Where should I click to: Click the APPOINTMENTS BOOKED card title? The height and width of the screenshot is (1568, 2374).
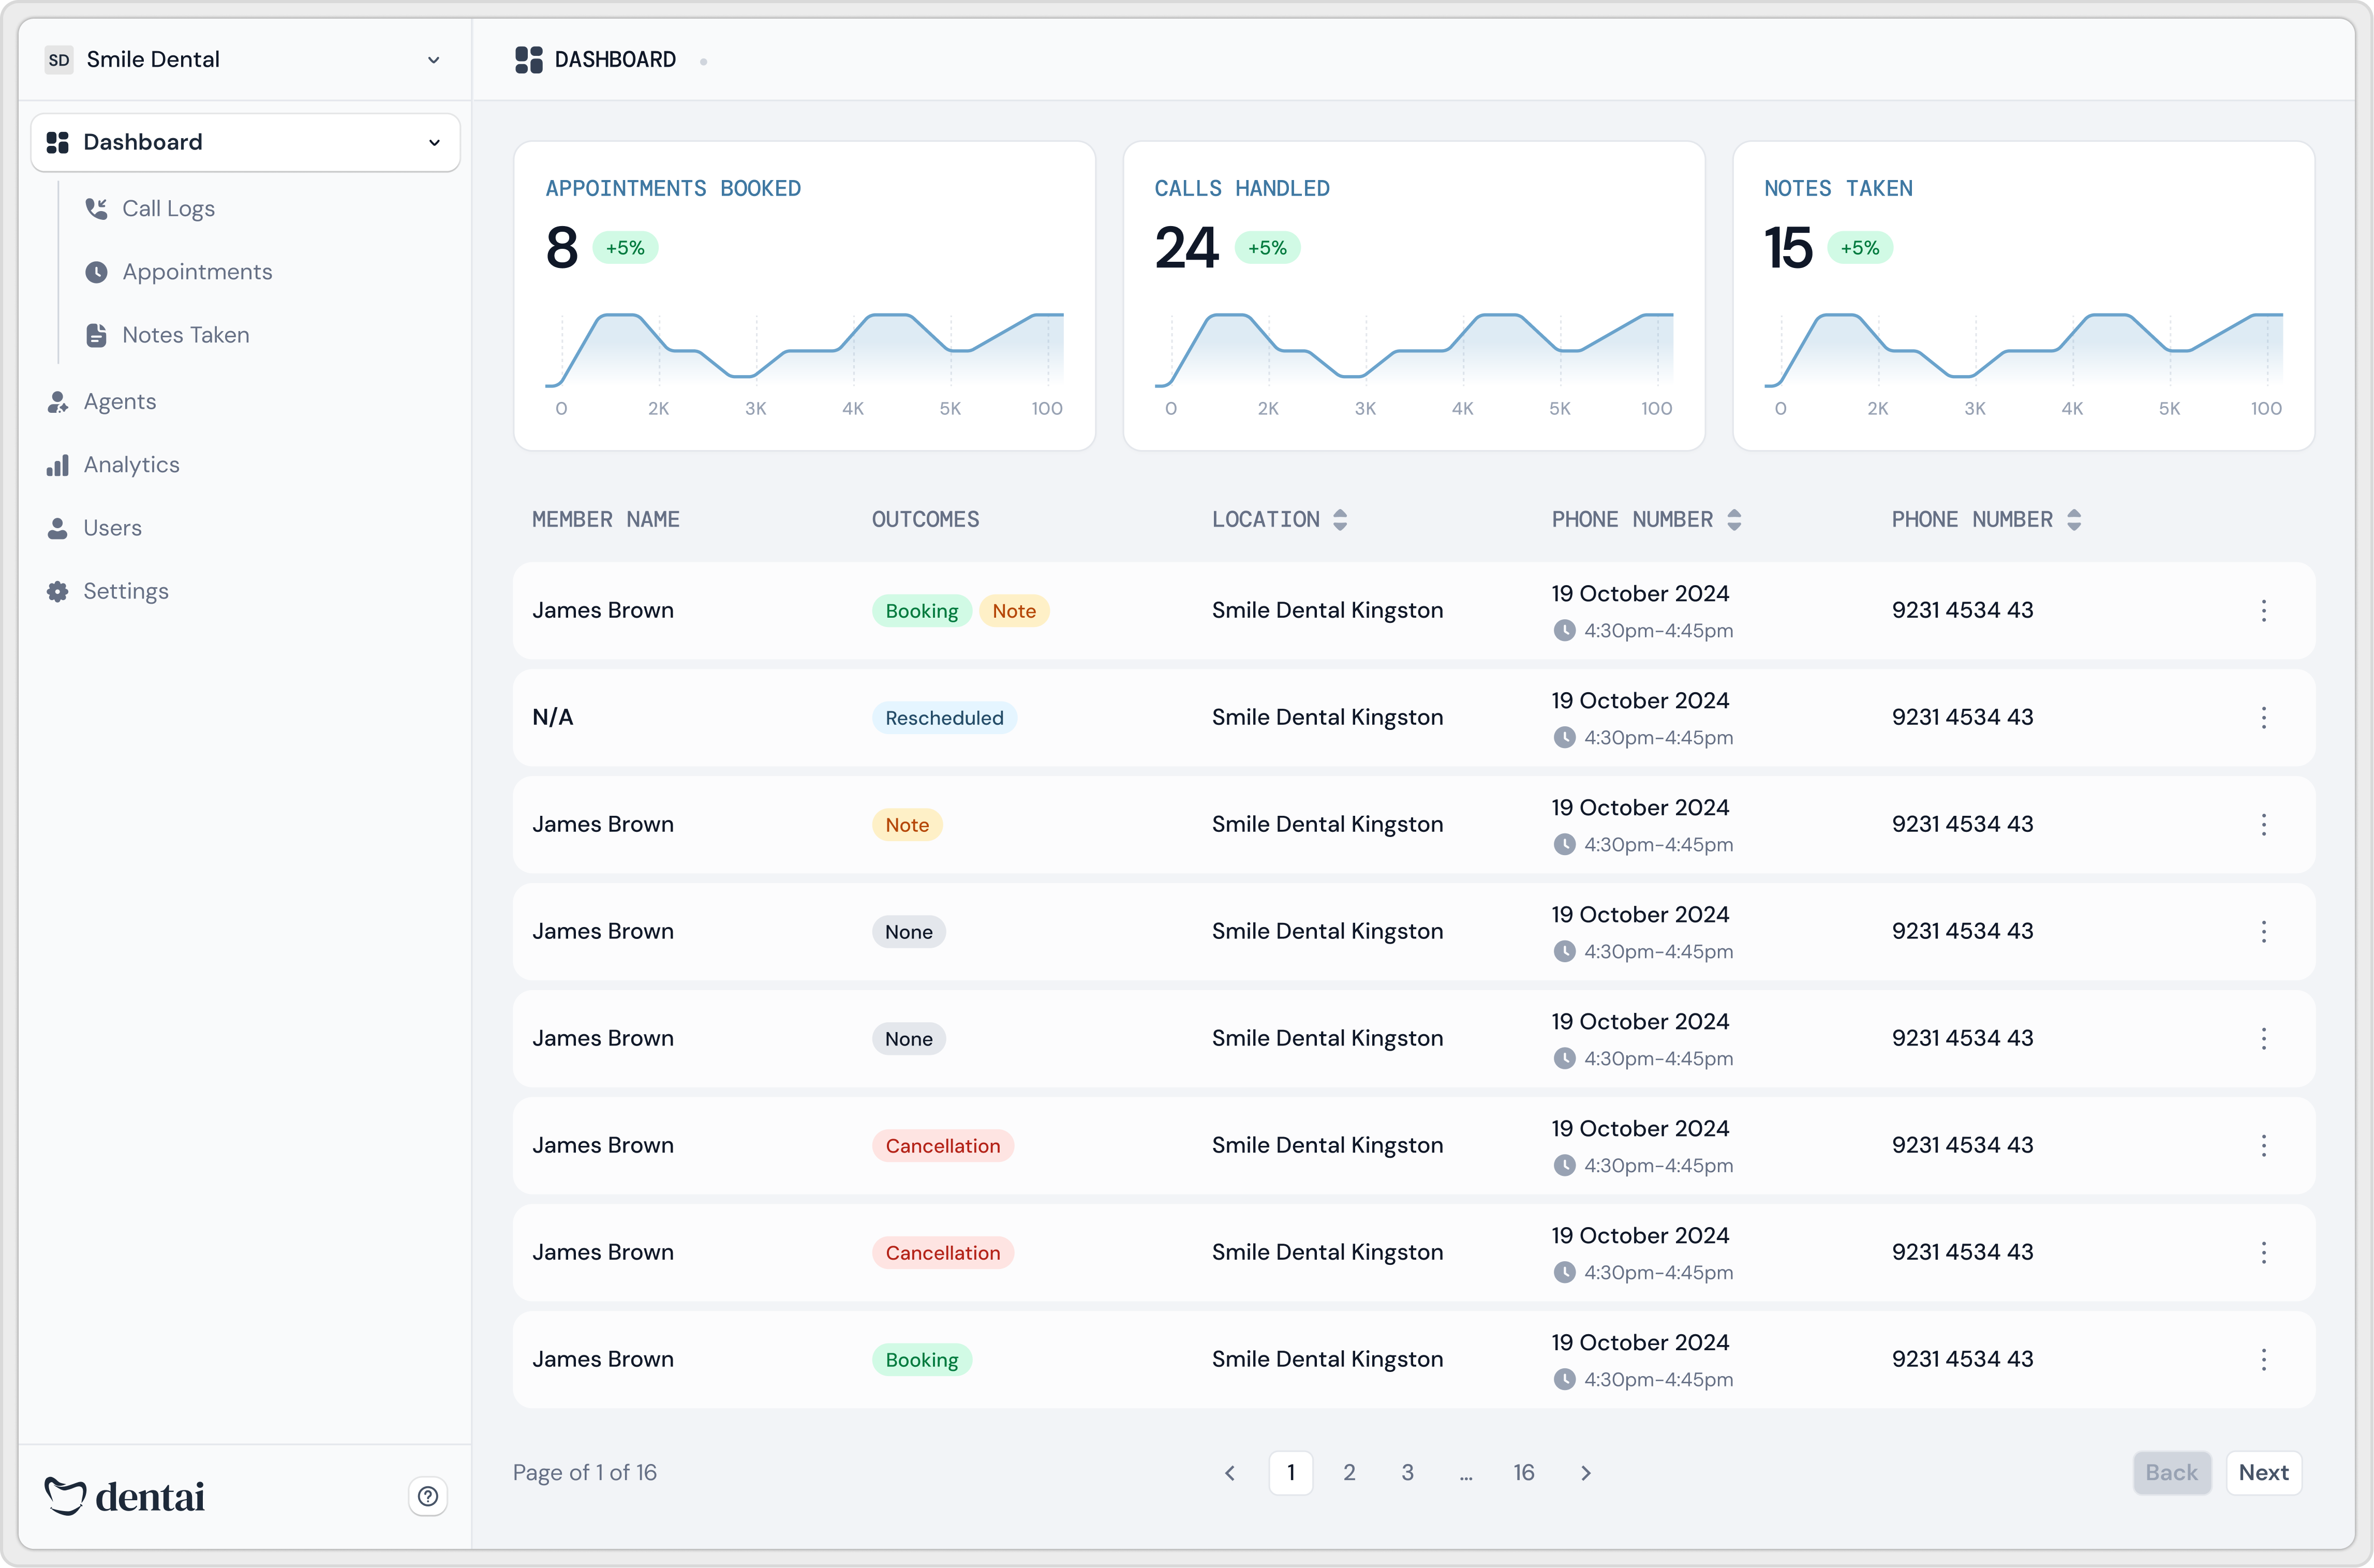[x=673, y=189]
